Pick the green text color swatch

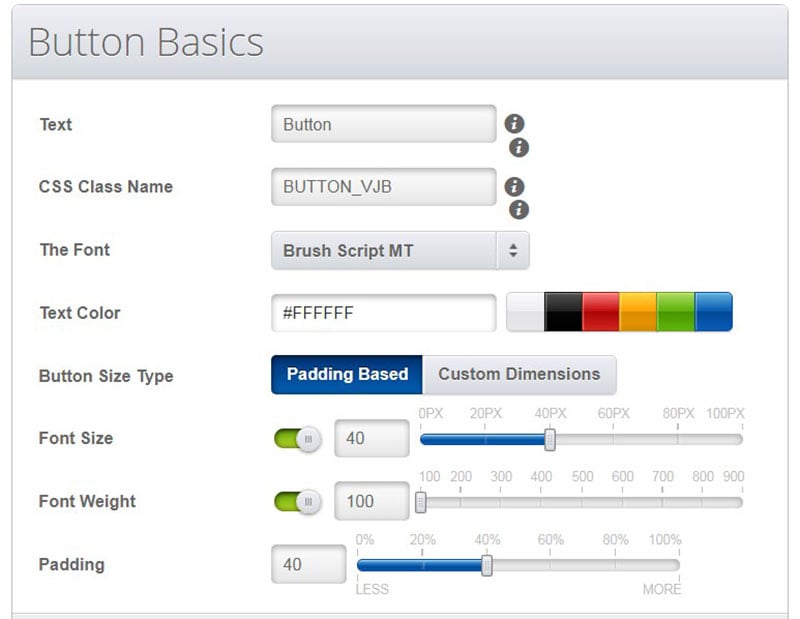[676, 312]
